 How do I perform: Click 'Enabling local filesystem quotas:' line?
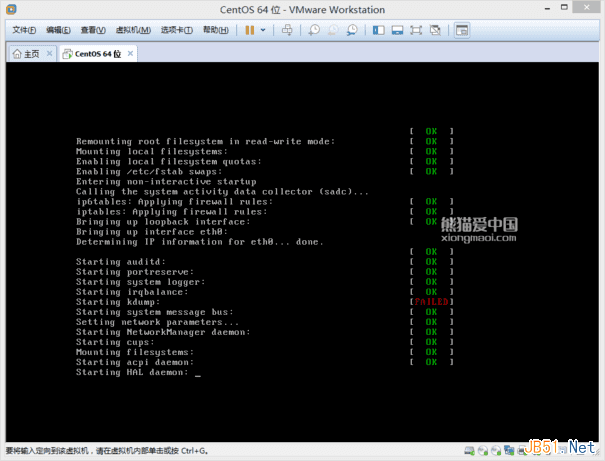tap(169, 162)
